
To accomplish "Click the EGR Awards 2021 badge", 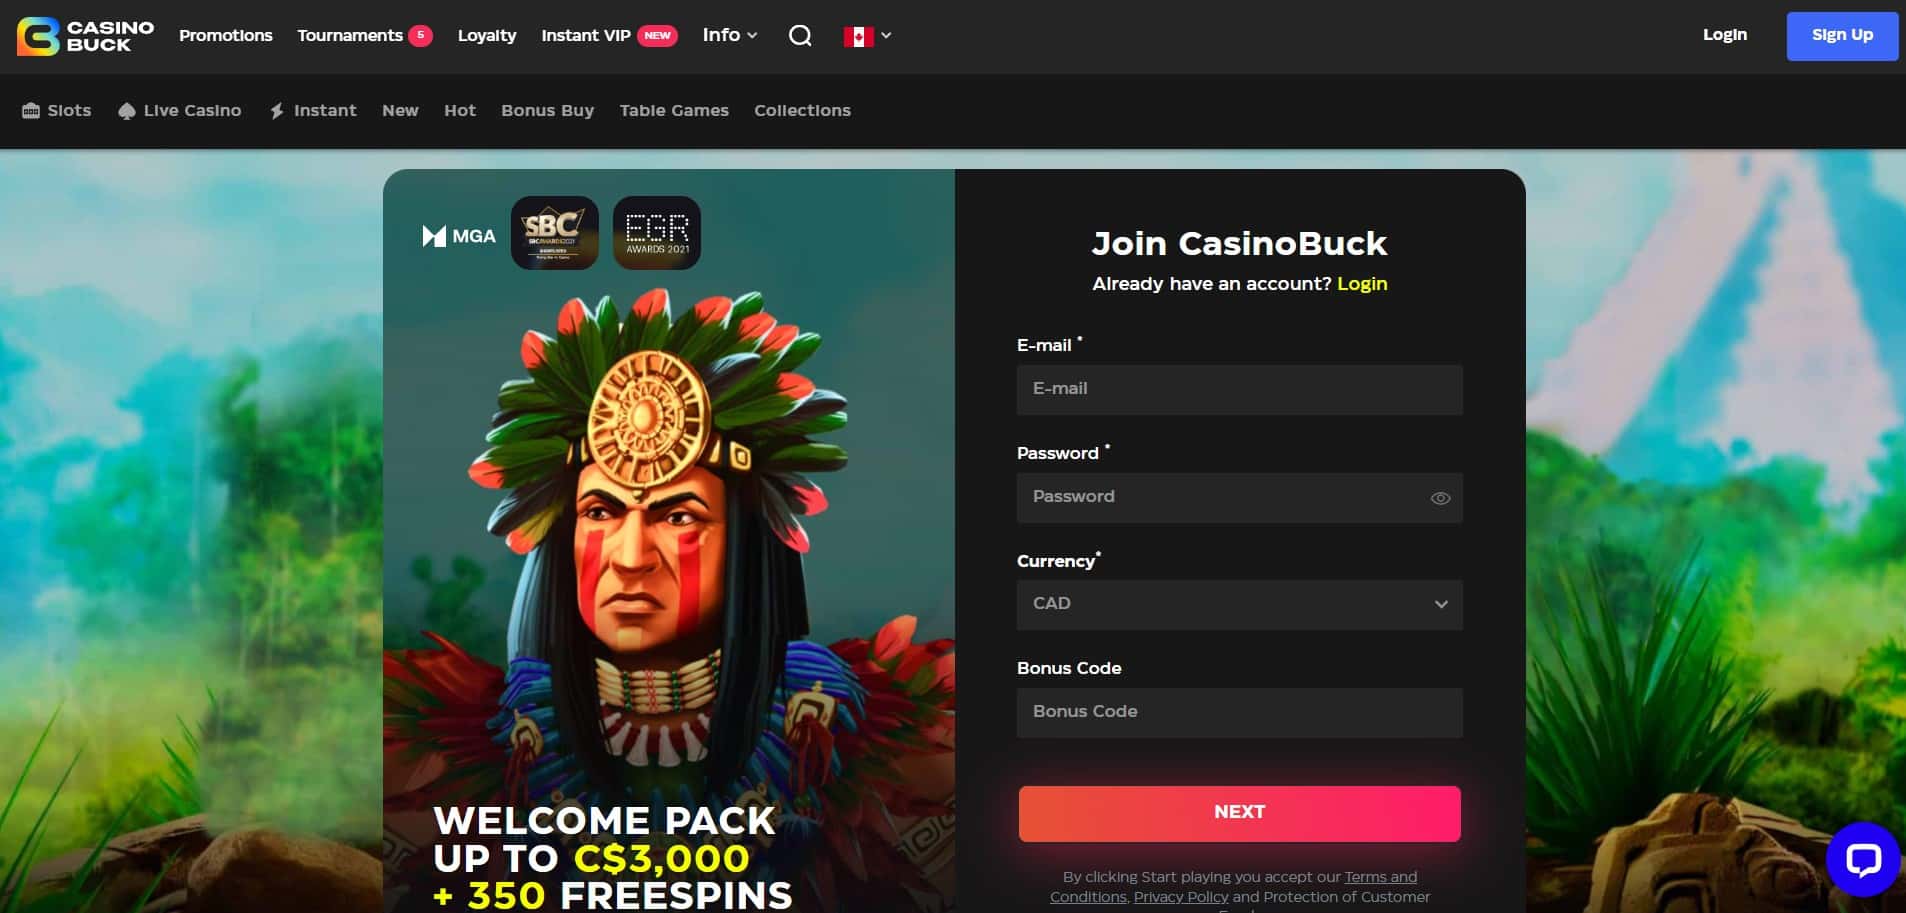I will (x=657, y=233).
